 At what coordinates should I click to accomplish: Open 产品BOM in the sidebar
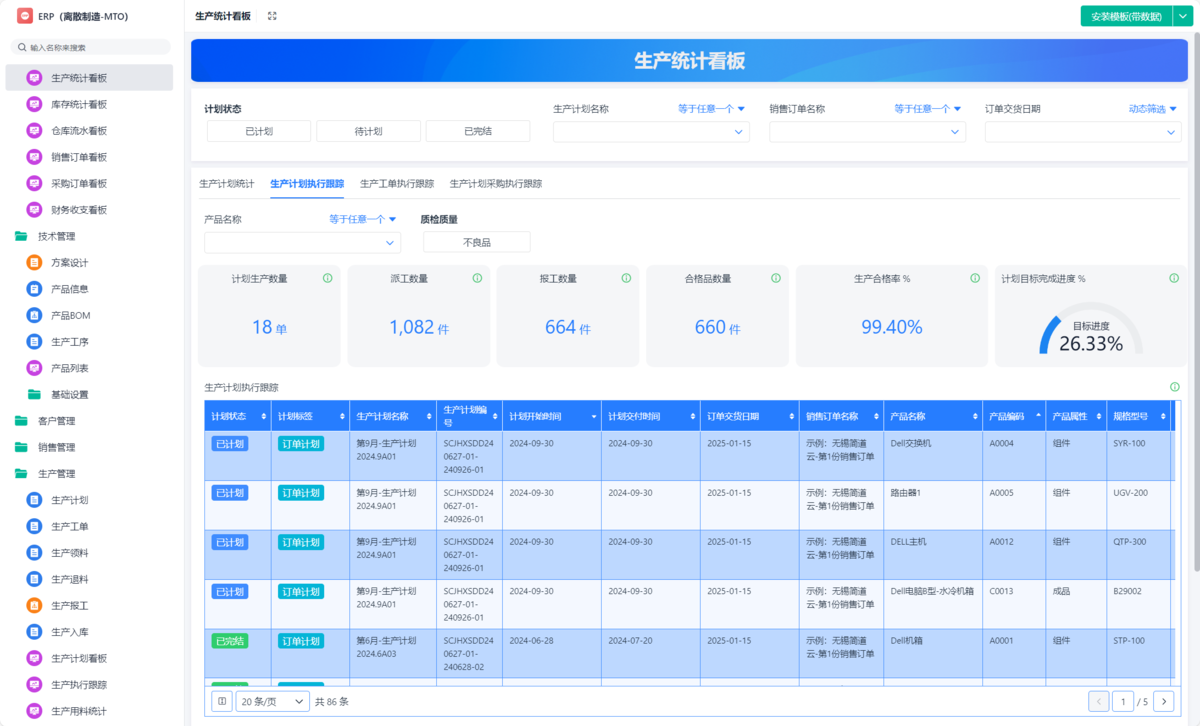click(70, 315)
